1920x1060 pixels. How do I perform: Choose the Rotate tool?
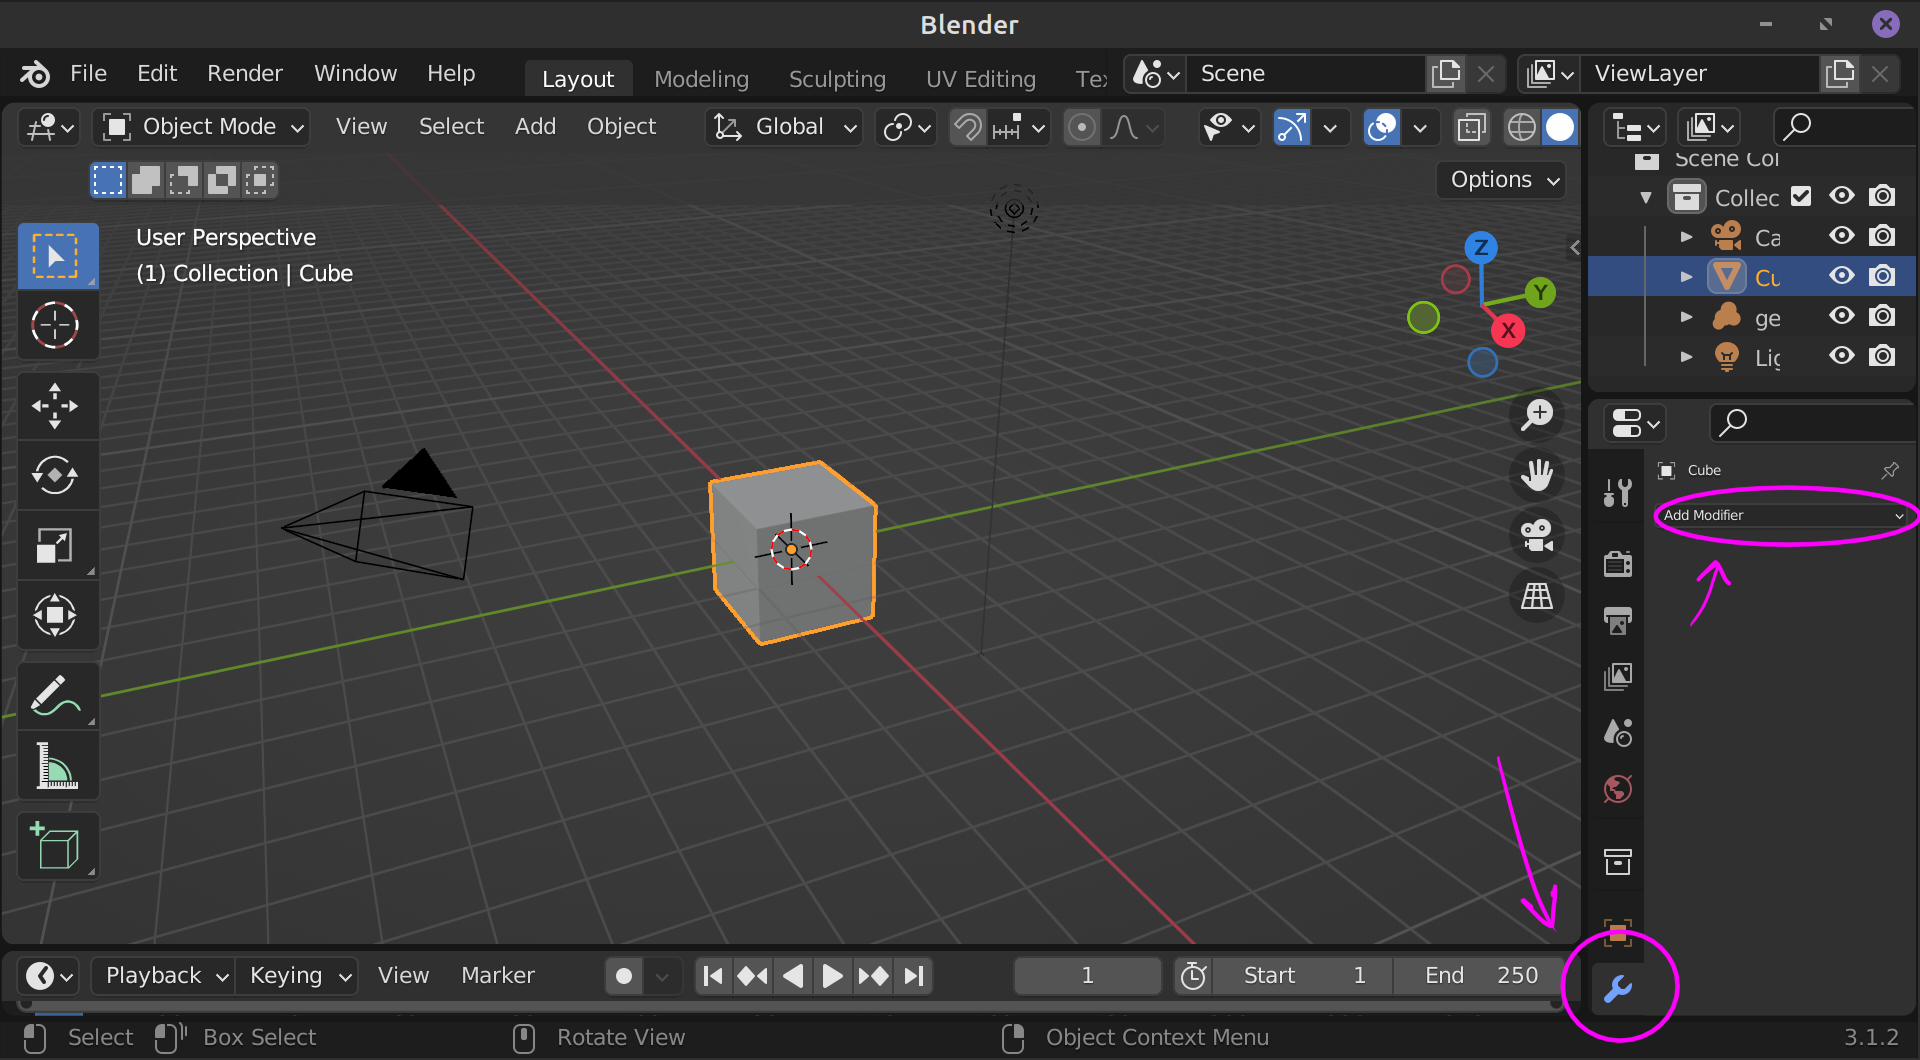(x=57, y=476)
